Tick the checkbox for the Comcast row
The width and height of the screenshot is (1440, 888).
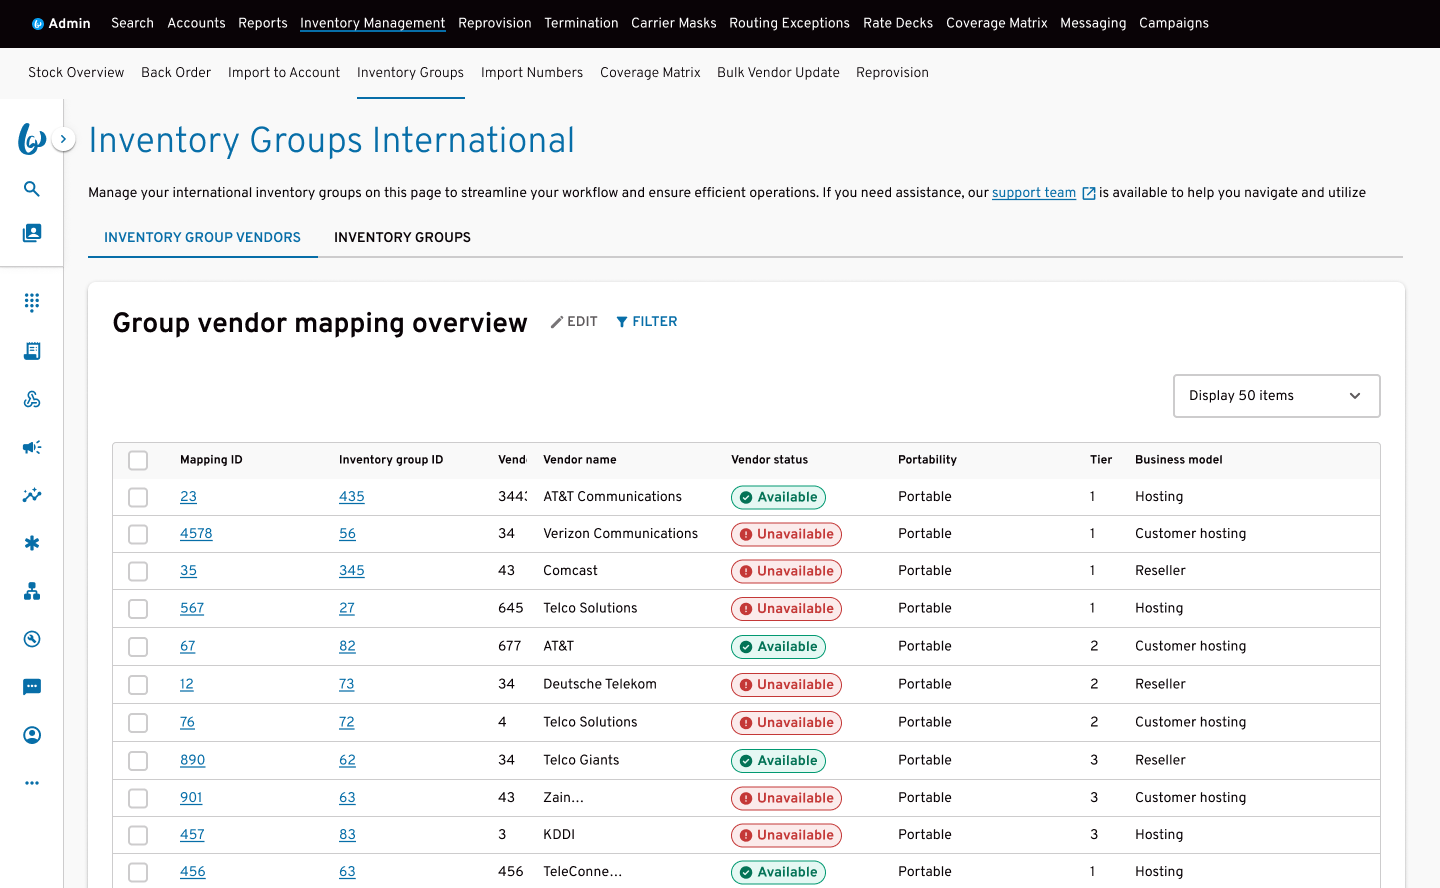138,571
